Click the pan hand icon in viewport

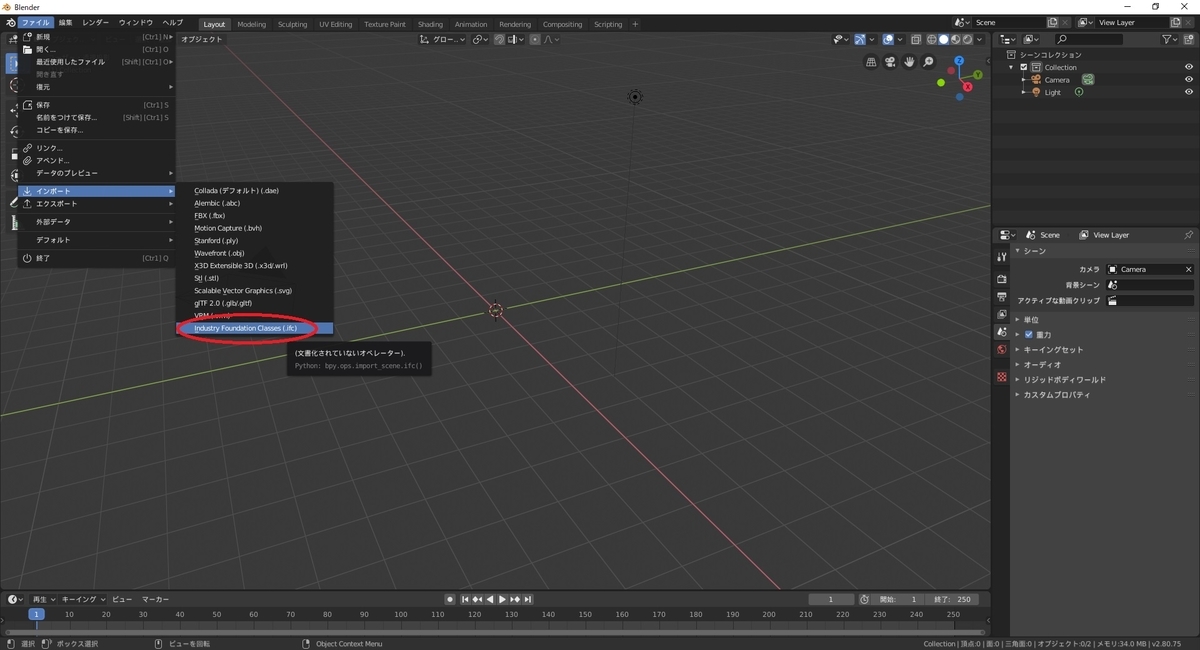point(909,62)
